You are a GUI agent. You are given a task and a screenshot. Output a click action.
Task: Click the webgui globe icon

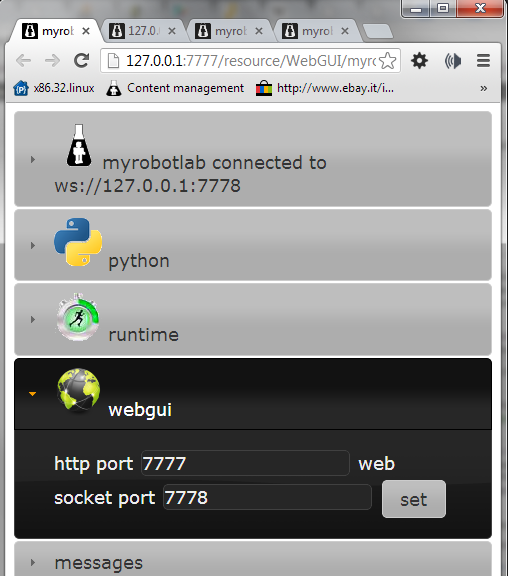coord(79,389)
